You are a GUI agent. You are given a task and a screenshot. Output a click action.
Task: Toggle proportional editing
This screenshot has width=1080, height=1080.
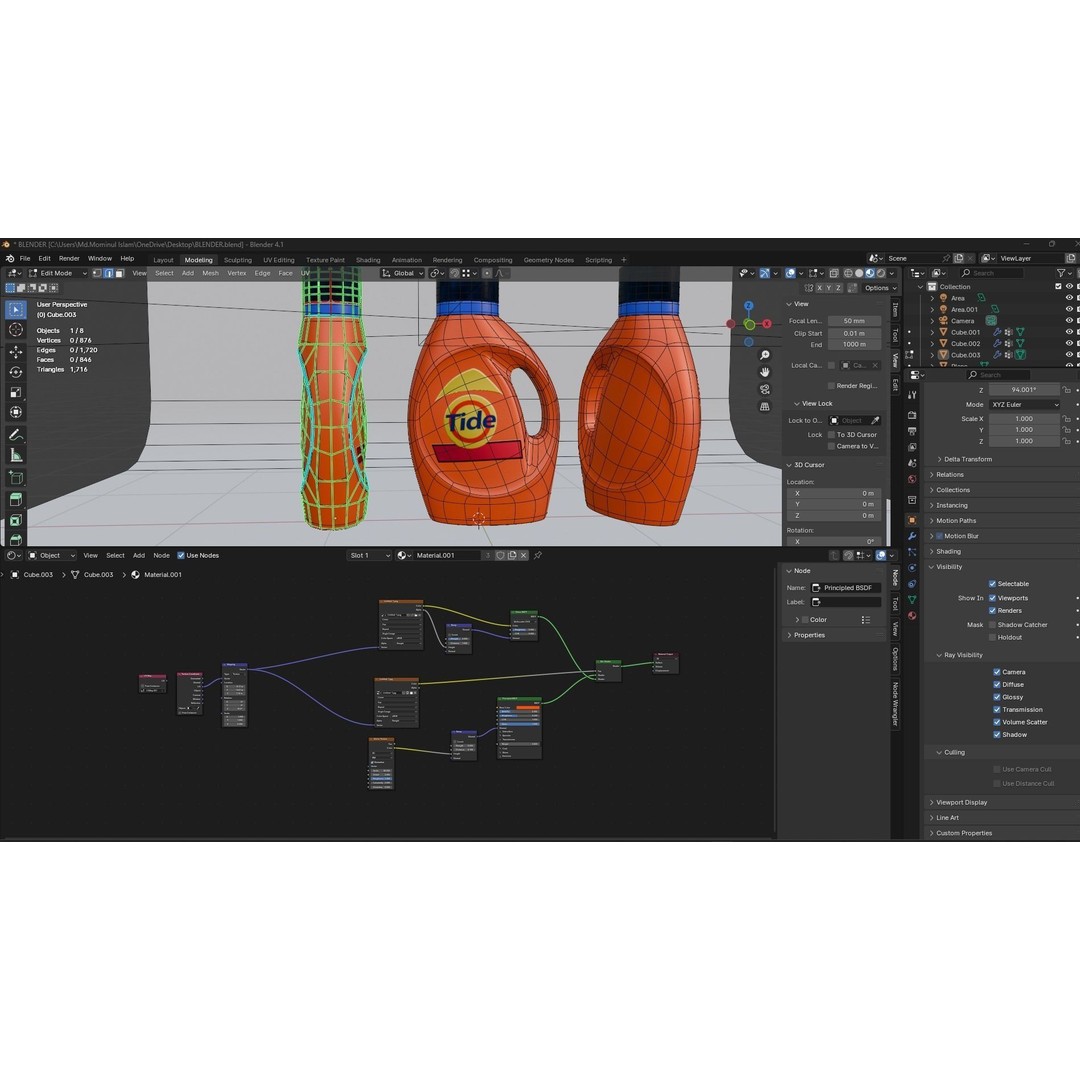coord(487,273)
